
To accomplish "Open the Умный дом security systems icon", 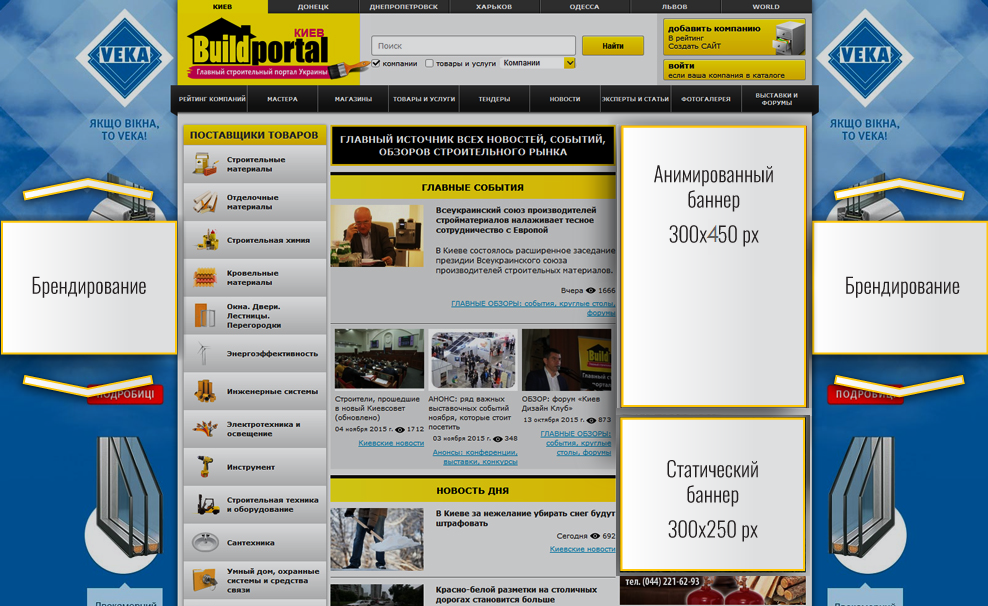I will (x=205, y=580).
